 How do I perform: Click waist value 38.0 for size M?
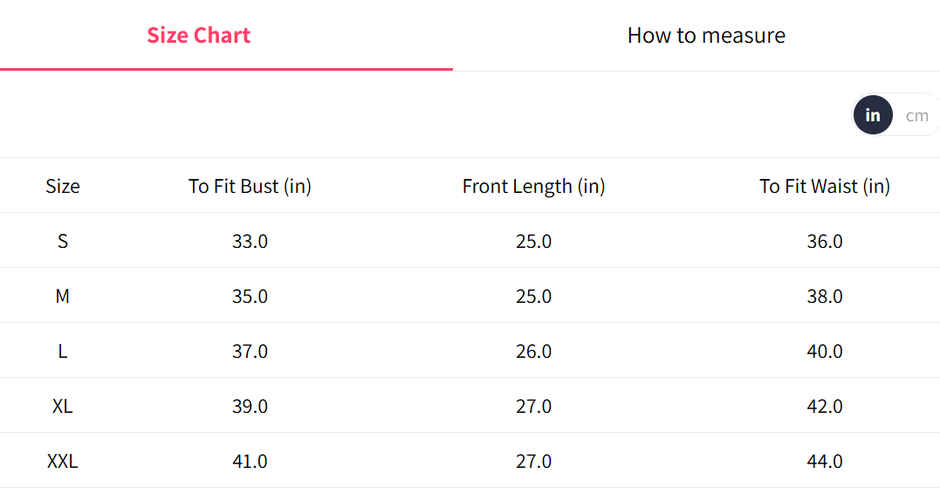[824, 296]
